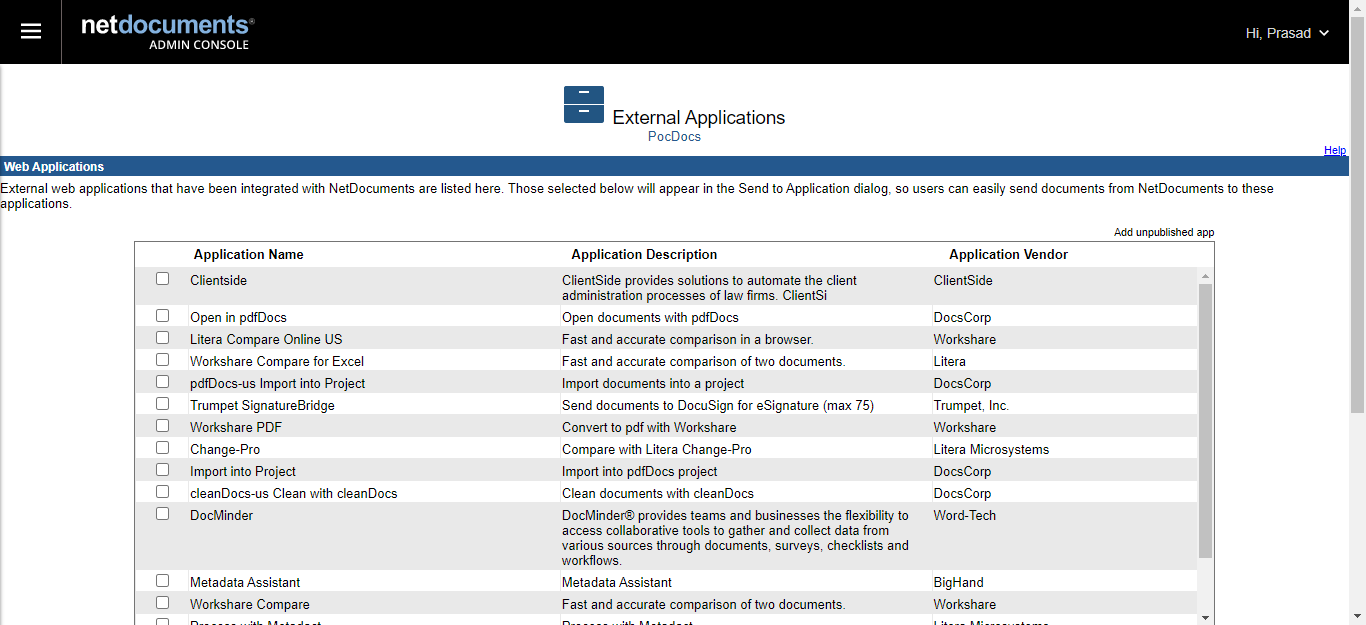The image size is (1366, 625).
Task: Click the application list scrollbar thumb
Action: (x=1205, y=421)
